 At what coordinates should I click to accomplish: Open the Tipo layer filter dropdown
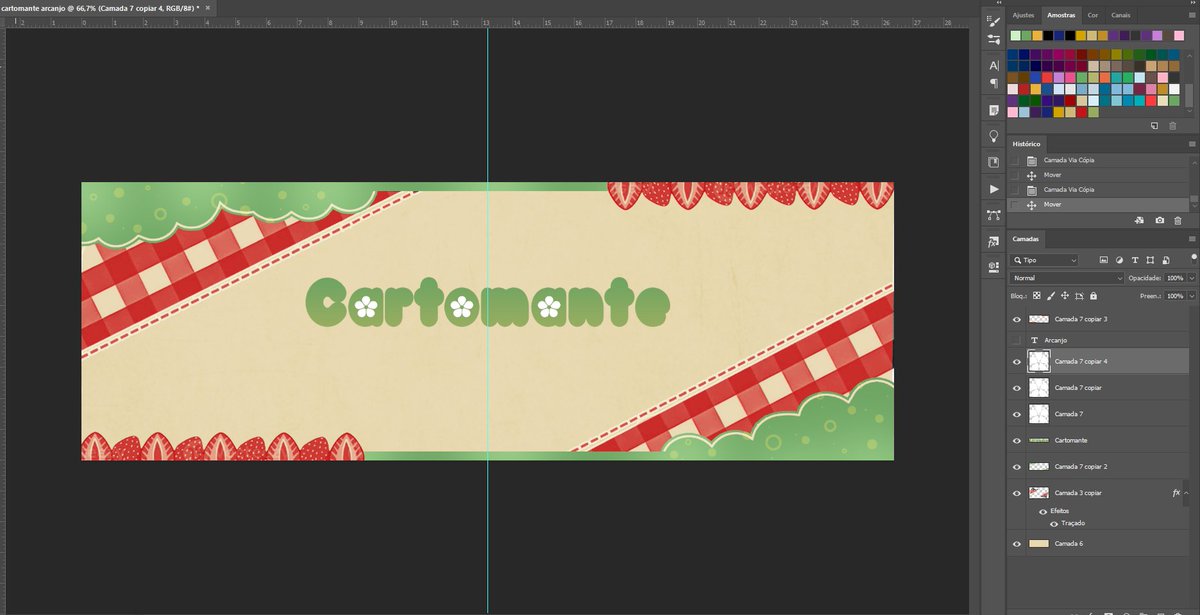1044,260
